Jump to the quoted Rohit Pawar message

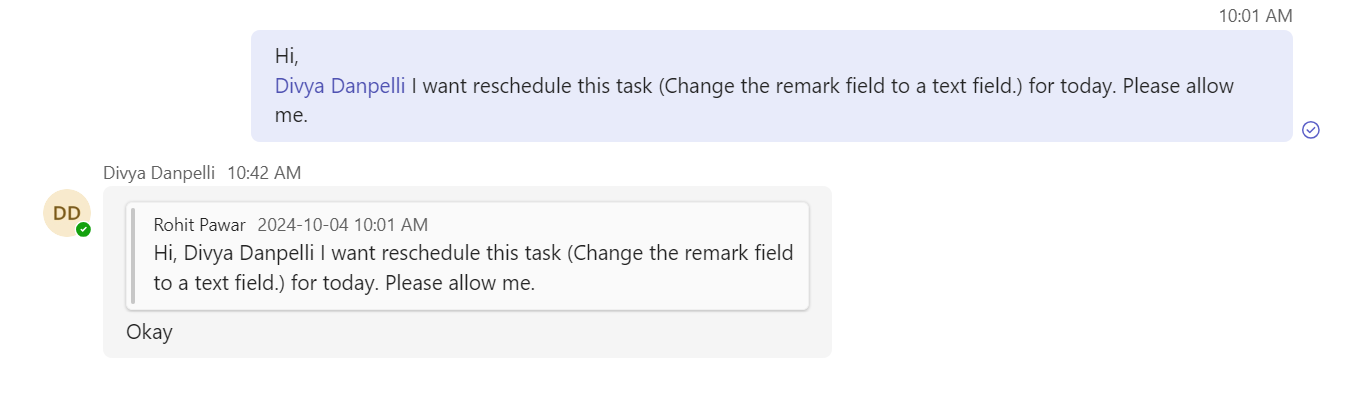click(467, 256)
